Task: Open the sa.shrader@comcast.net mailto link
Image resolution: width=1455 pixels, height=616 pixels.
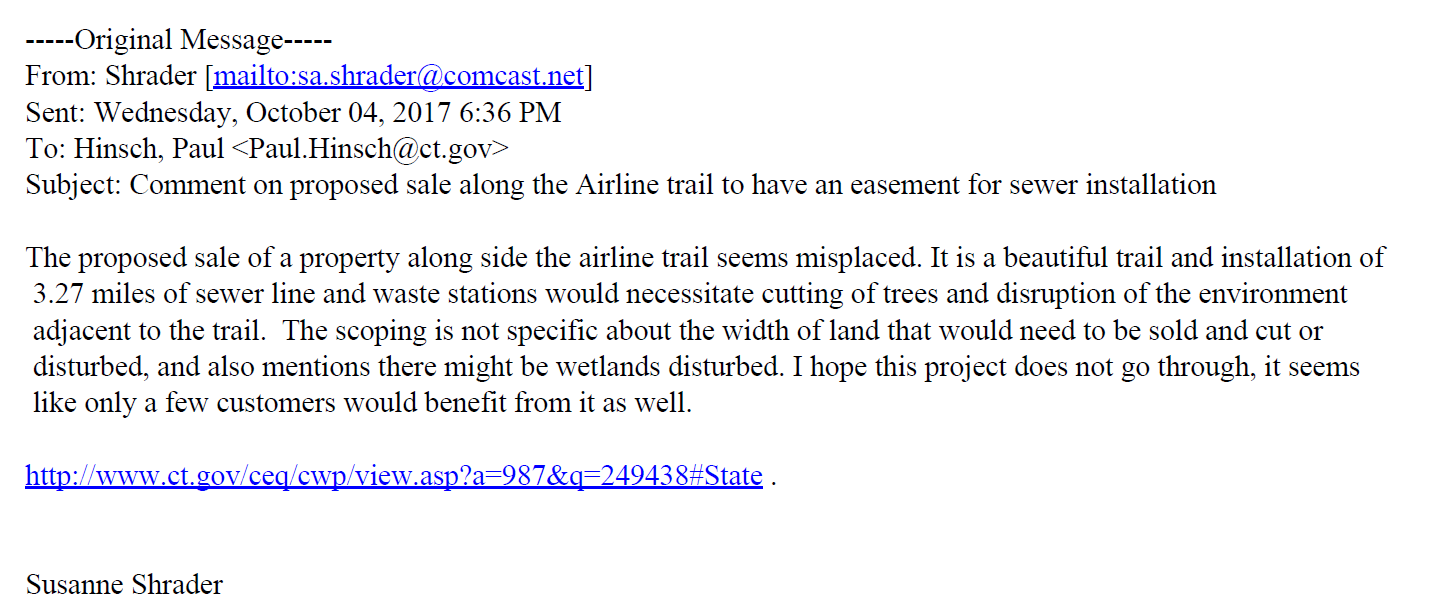Action: point(400,76)
